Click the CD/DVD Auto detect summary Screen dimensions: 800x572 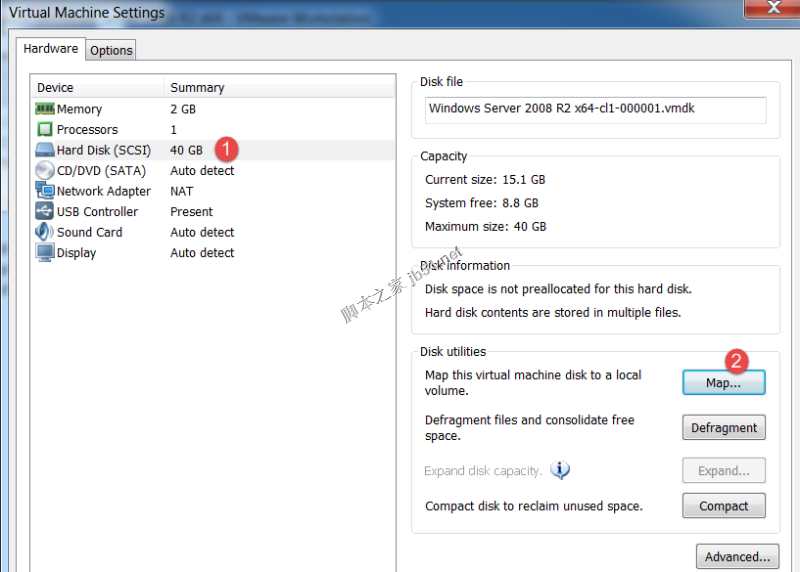coord(202,170)
